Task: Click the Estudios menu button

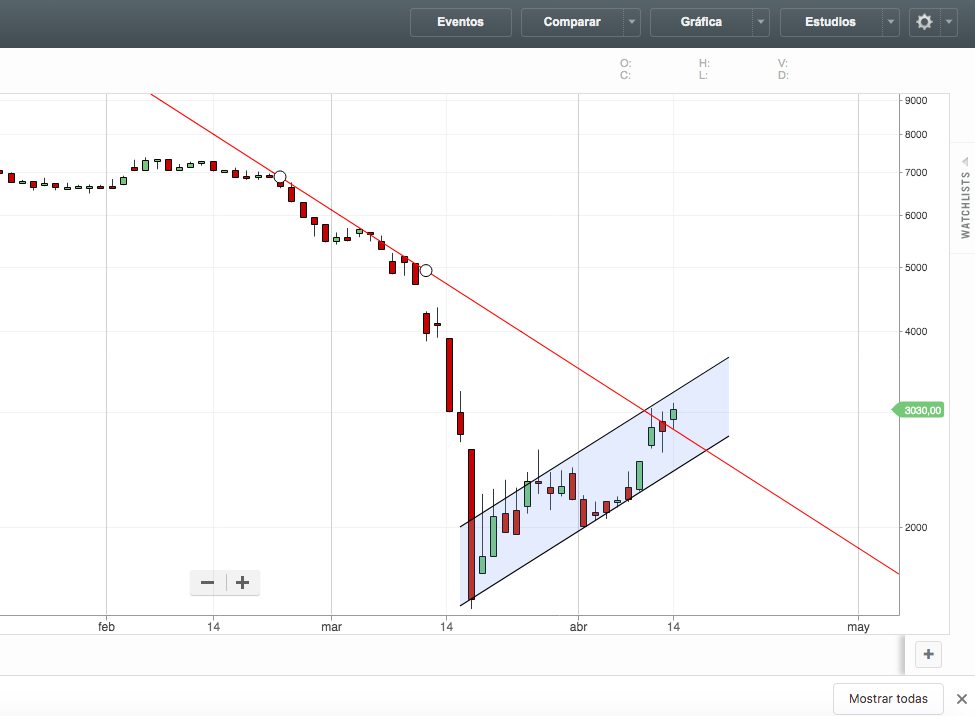Action: (831, 22)
